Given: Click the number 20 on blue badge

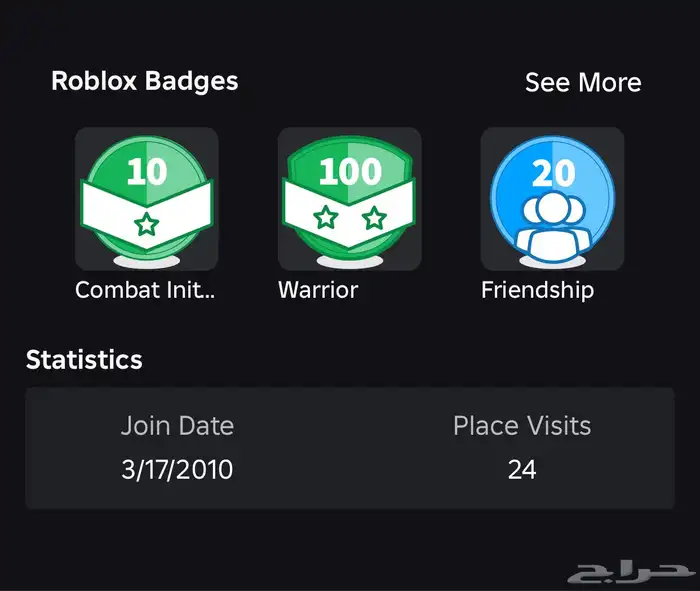Looking at the screenshot, I should coord(553,174).
